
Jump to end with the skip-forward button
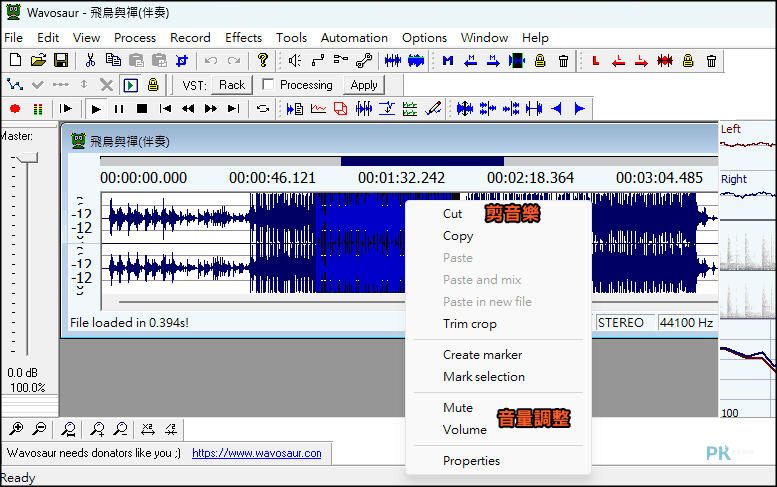(x=233, y=108)
